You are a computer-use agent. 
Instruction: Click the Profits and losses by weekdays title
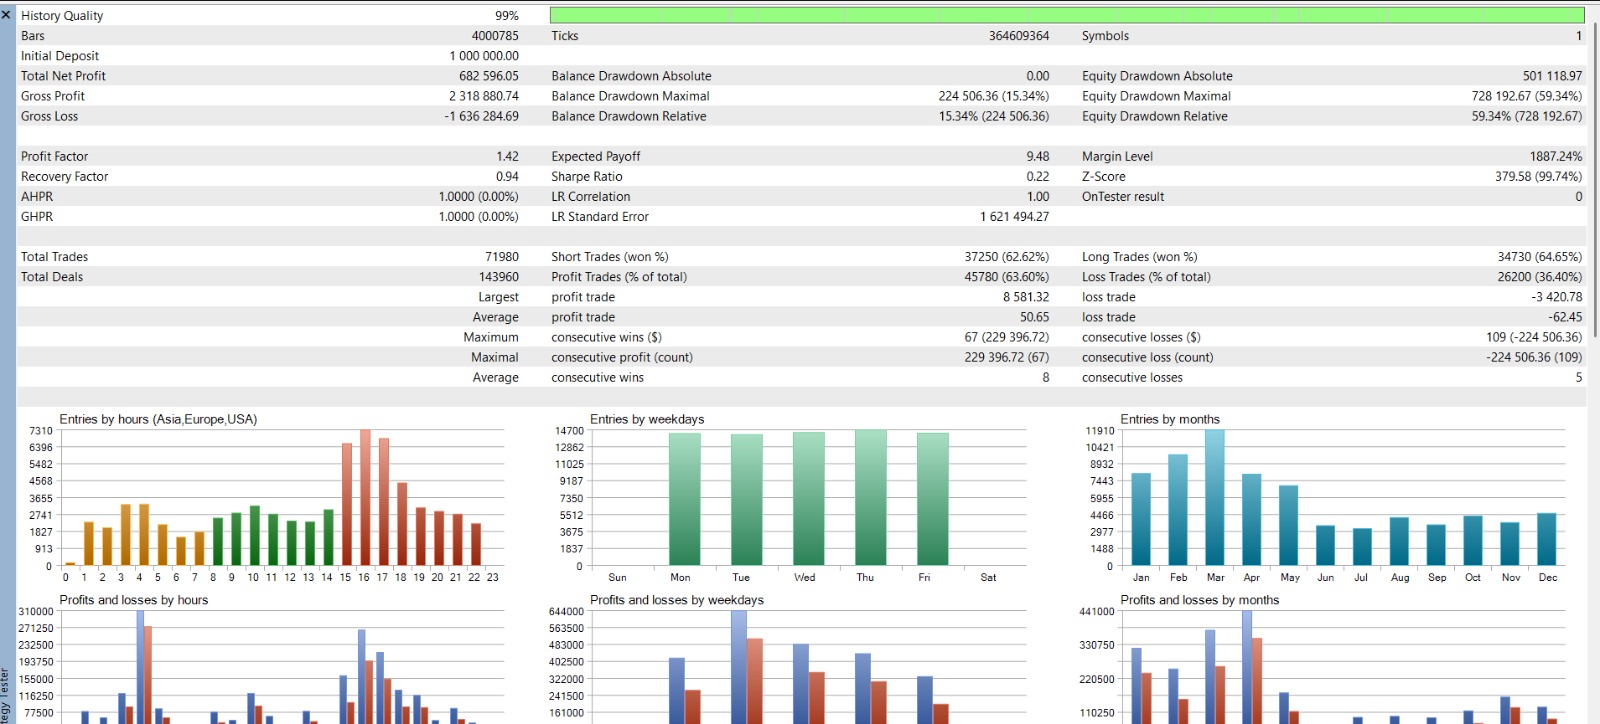677,600
